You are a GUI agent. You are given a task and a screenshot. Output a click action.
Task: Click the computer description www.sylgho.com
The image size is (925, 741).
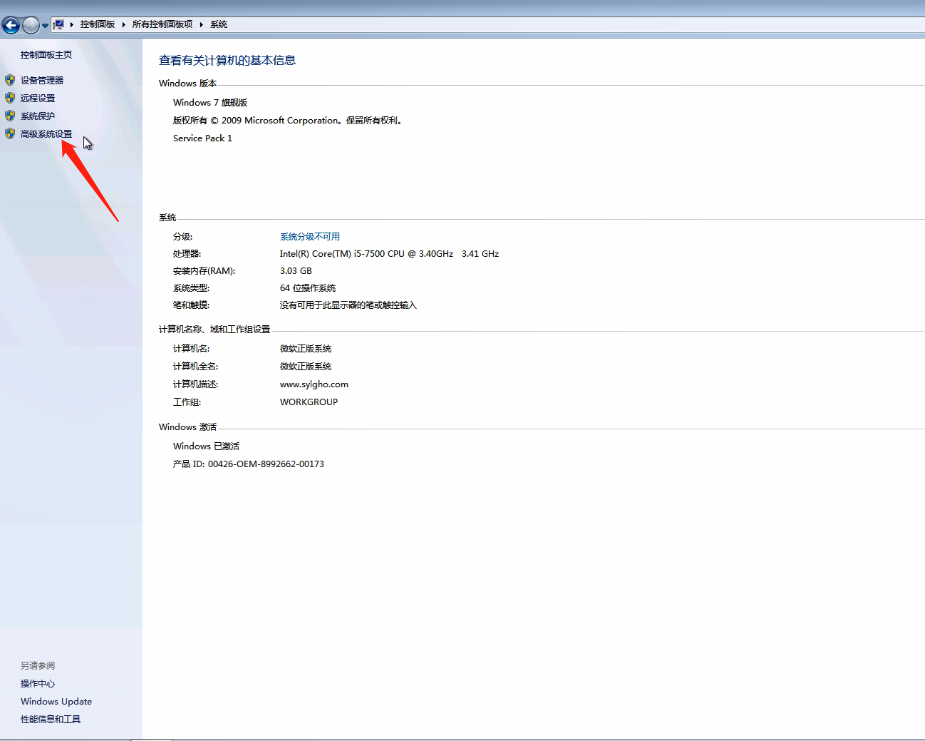tap(314, 384)
